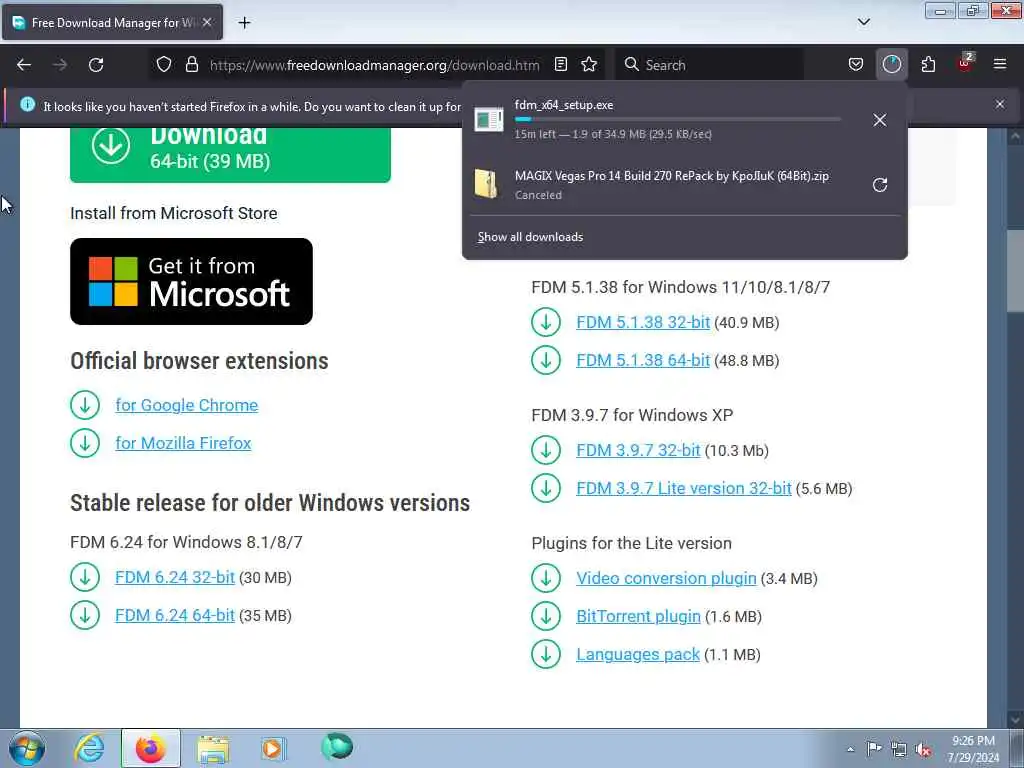Click arrow icon beside FDM 6.24 64-bit
This screenshot has height=768, width=1024.
tap(85, 615)
